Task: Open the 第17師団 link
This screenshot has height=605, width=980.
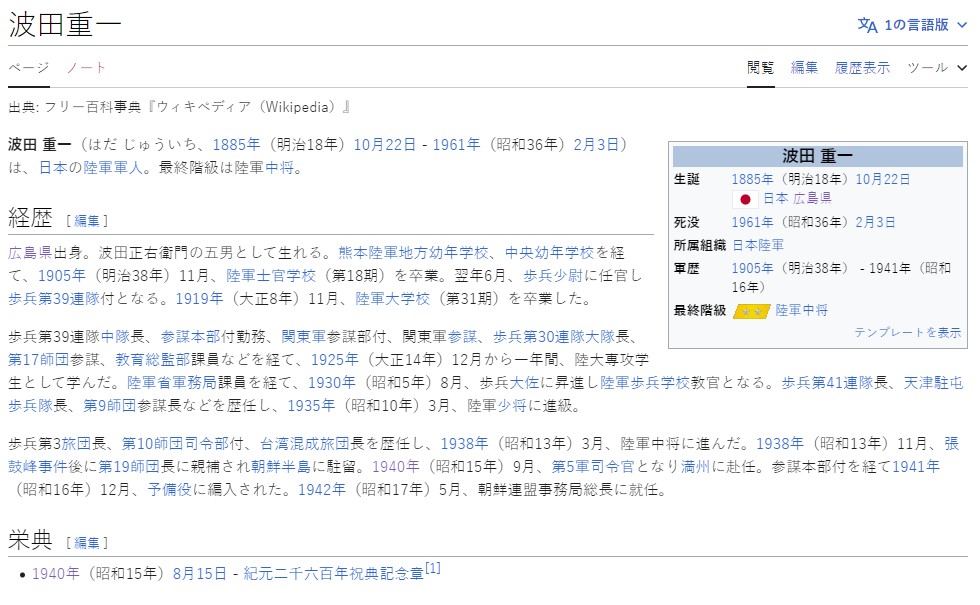Action: 39,360
